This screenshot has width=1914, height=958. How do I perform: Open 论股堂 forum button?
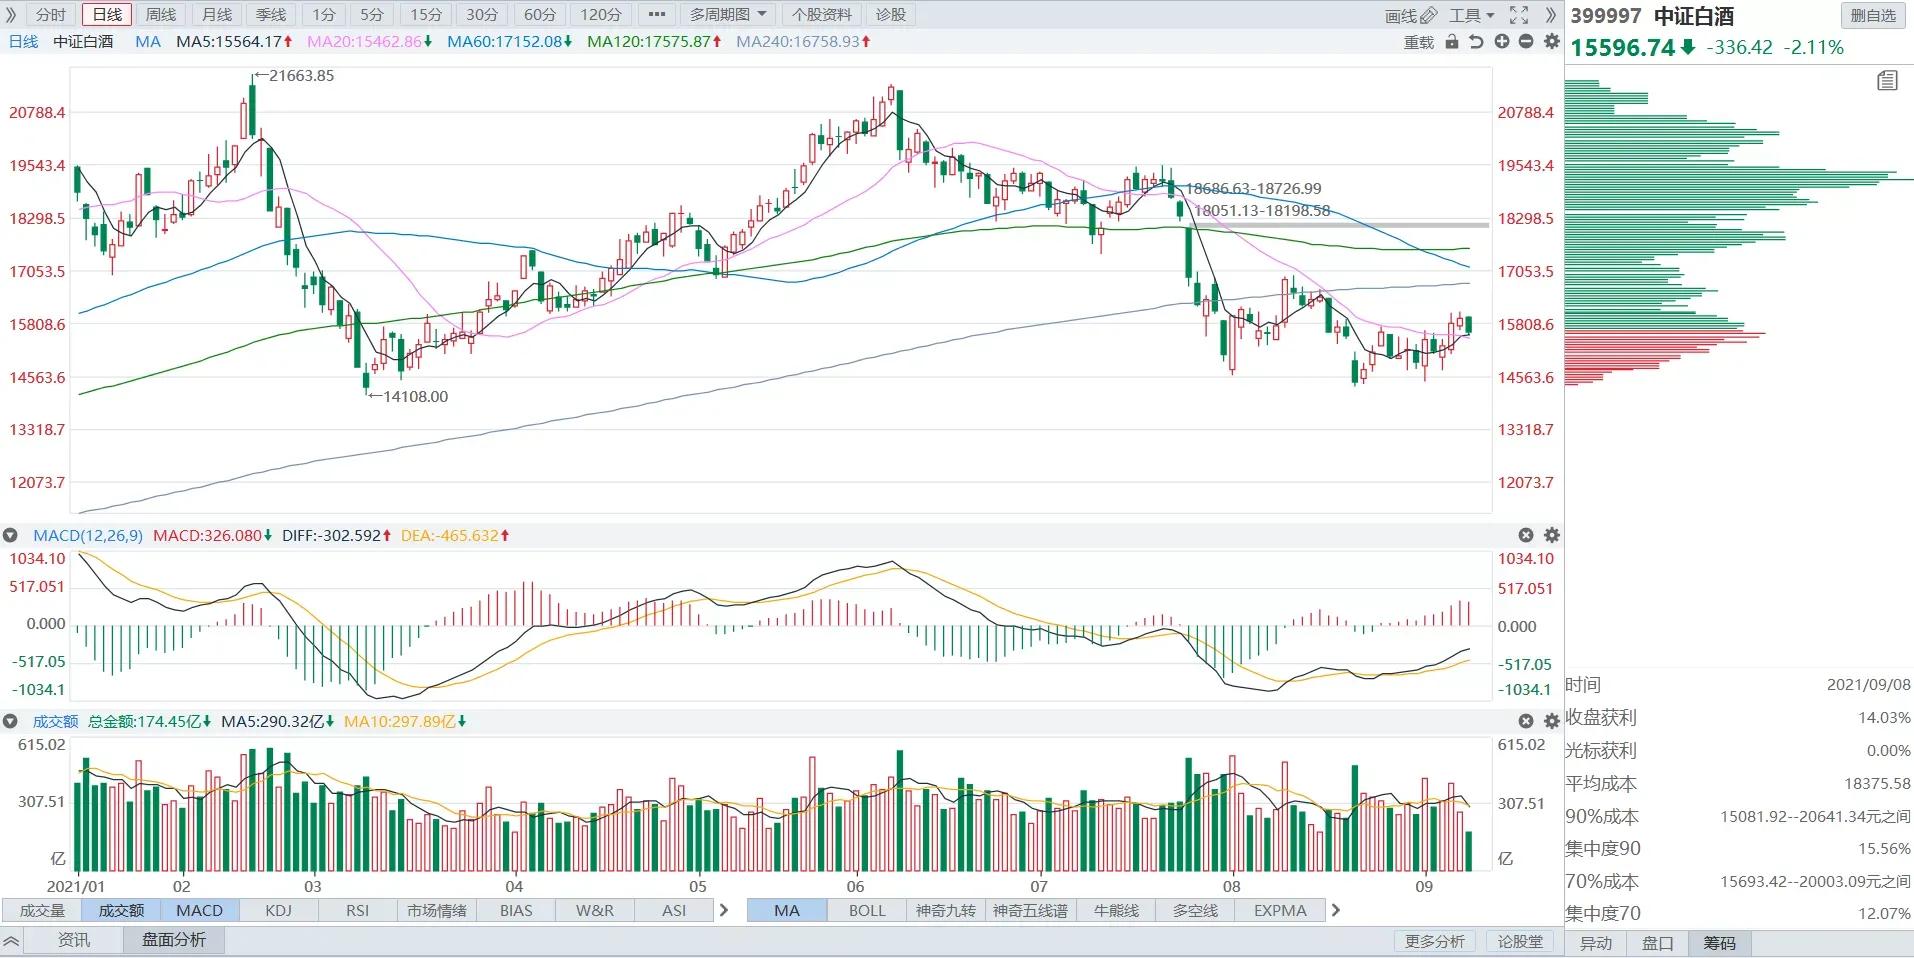1520,941
